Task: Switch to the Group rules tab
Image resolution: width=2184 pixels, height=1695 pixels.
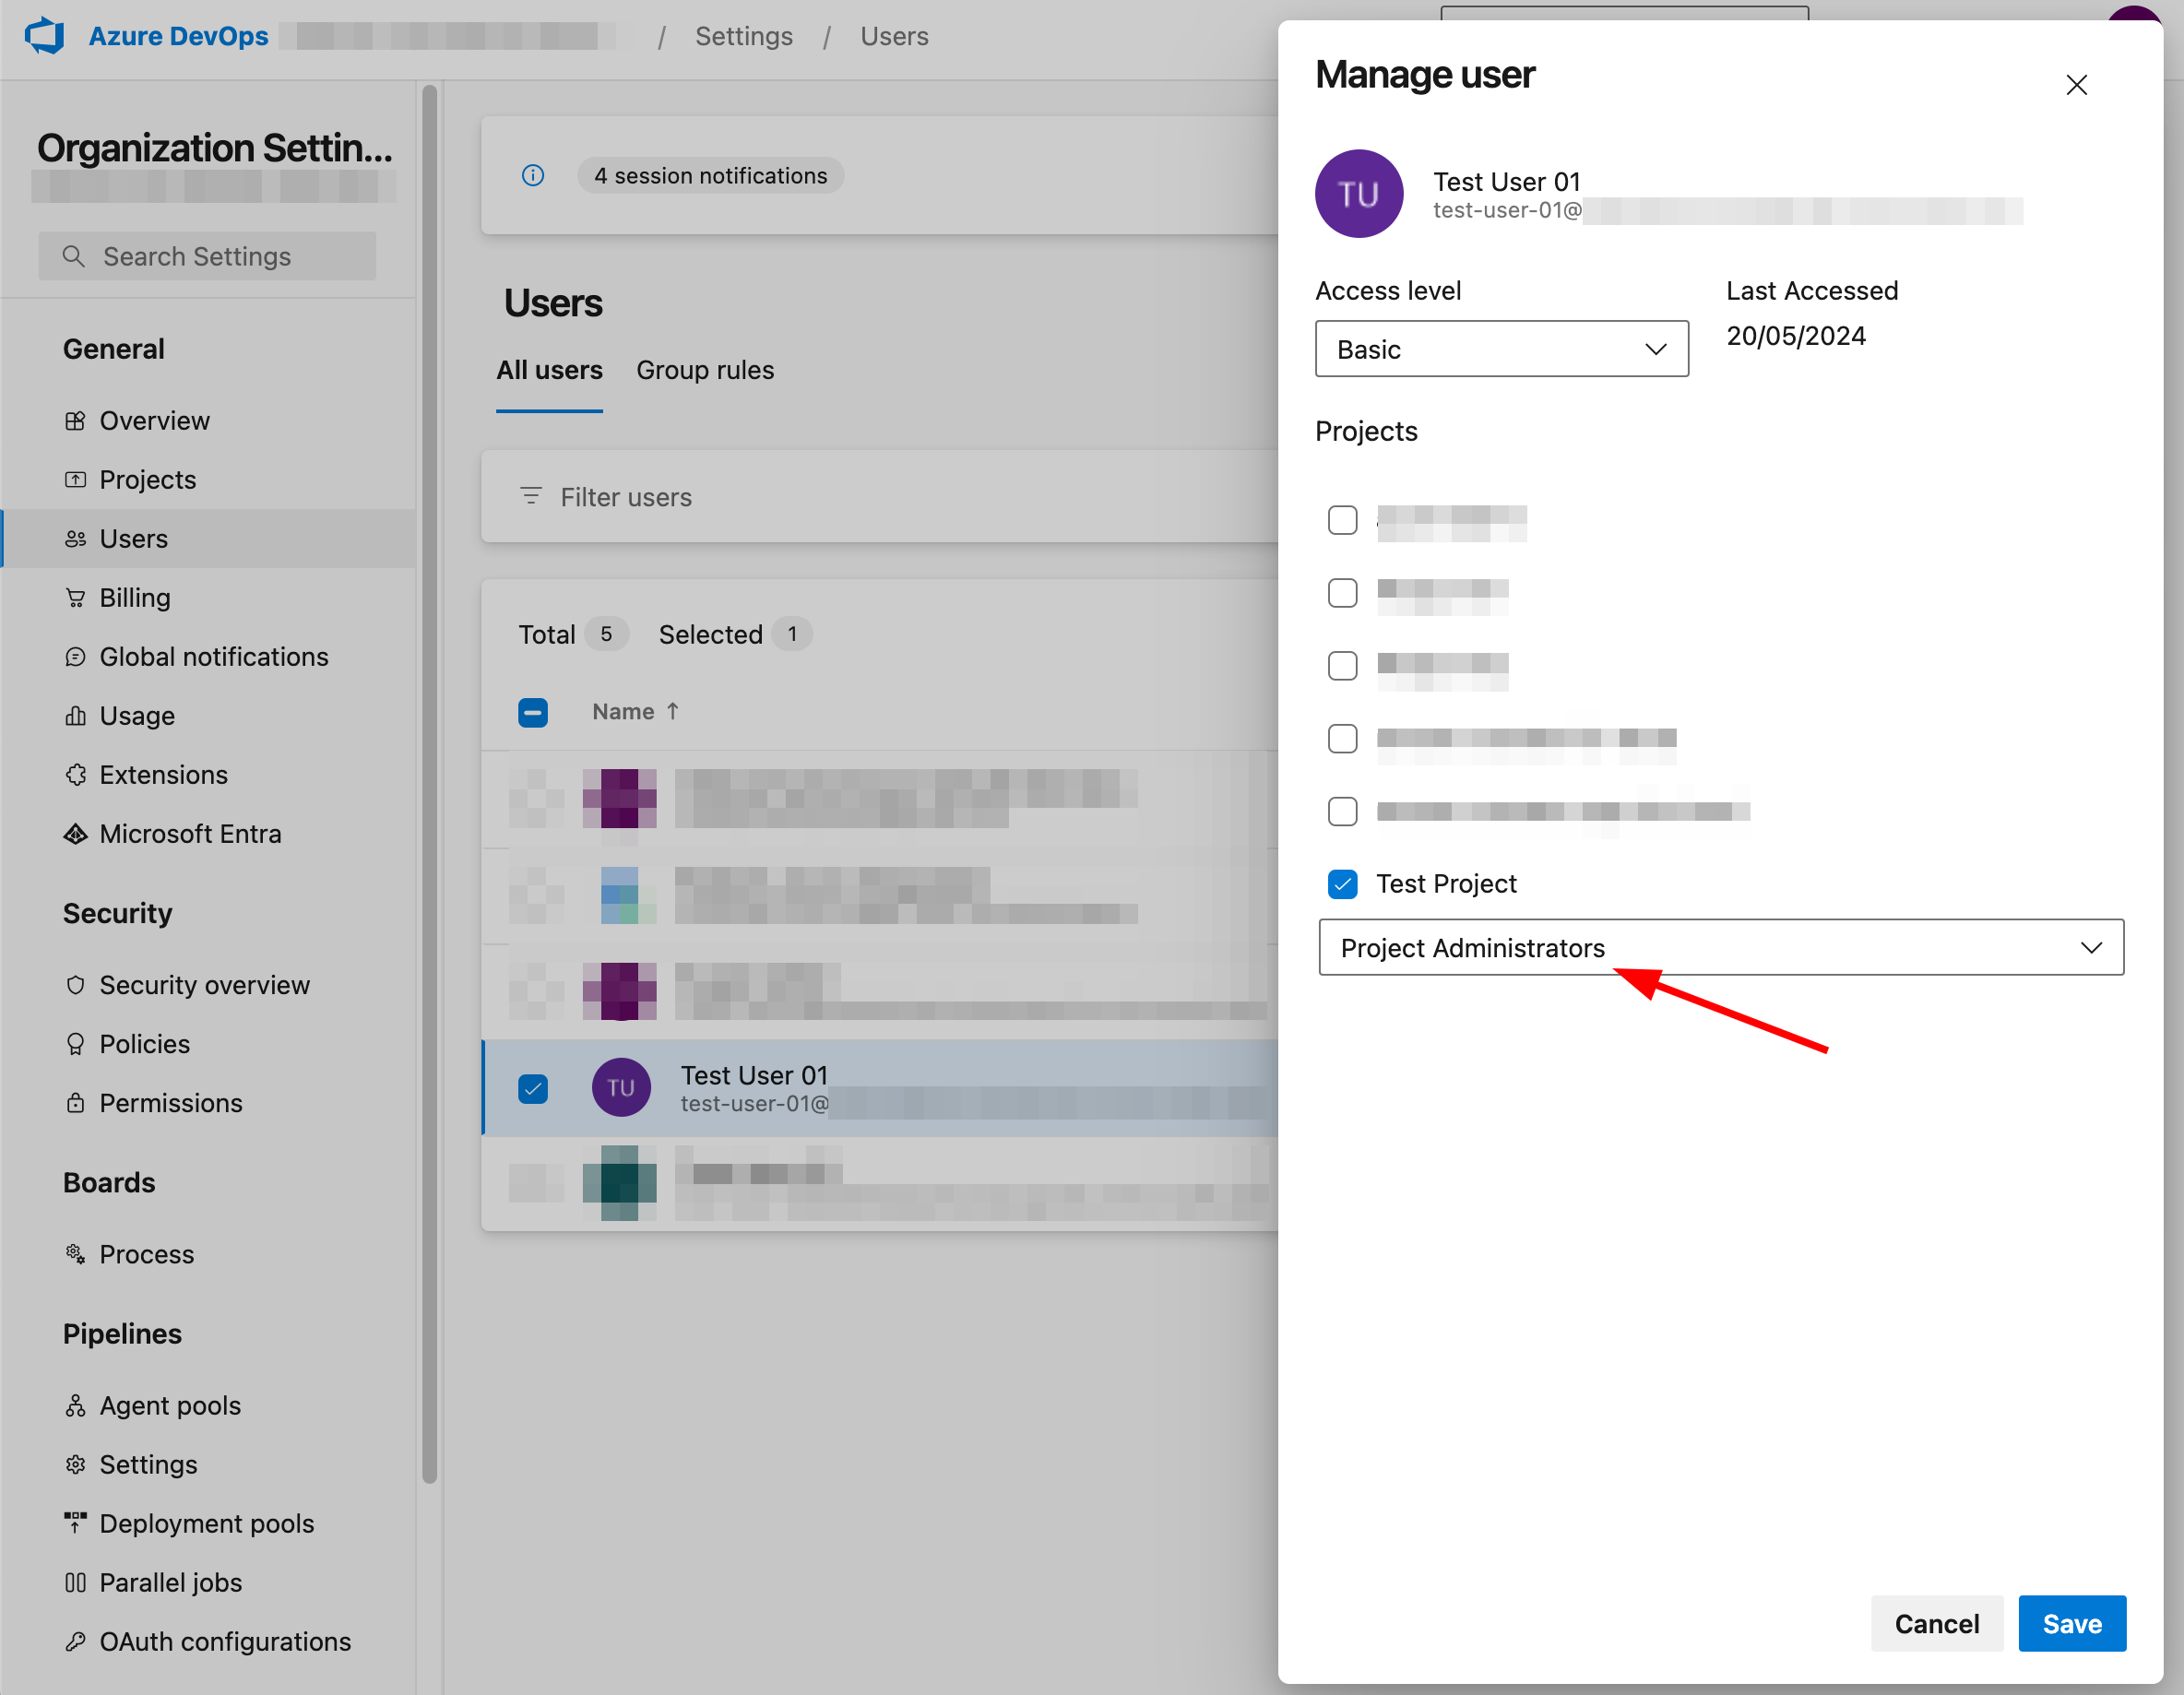Action: pyautogui.click(x=705, y=370)
